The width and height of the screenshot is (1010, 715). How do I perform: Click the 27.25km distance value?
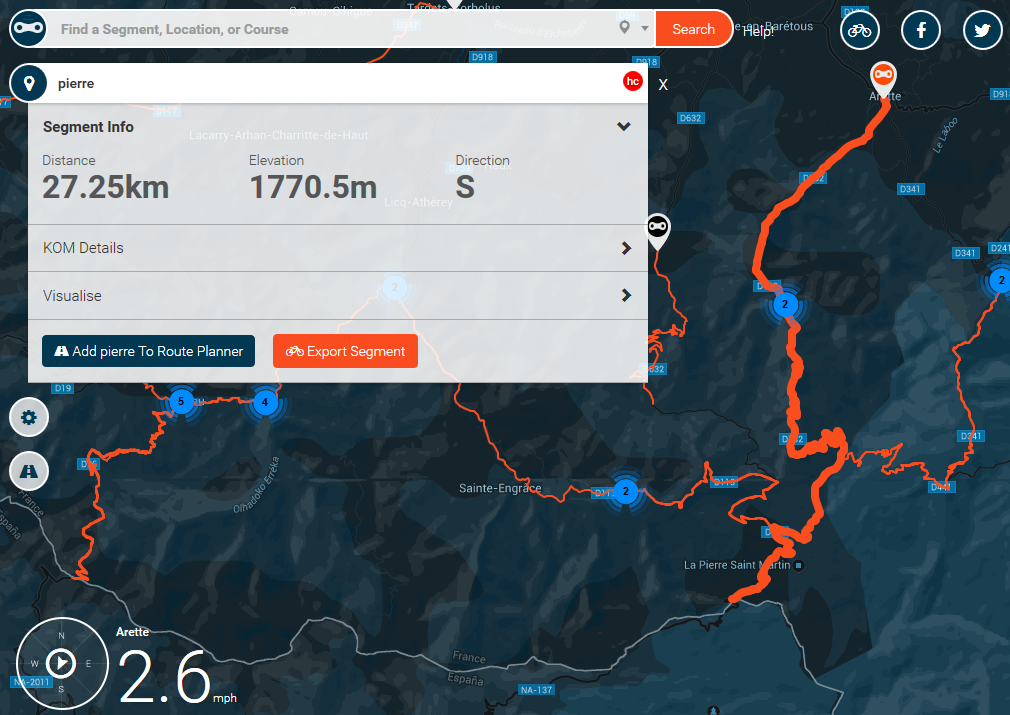point(106,187)
